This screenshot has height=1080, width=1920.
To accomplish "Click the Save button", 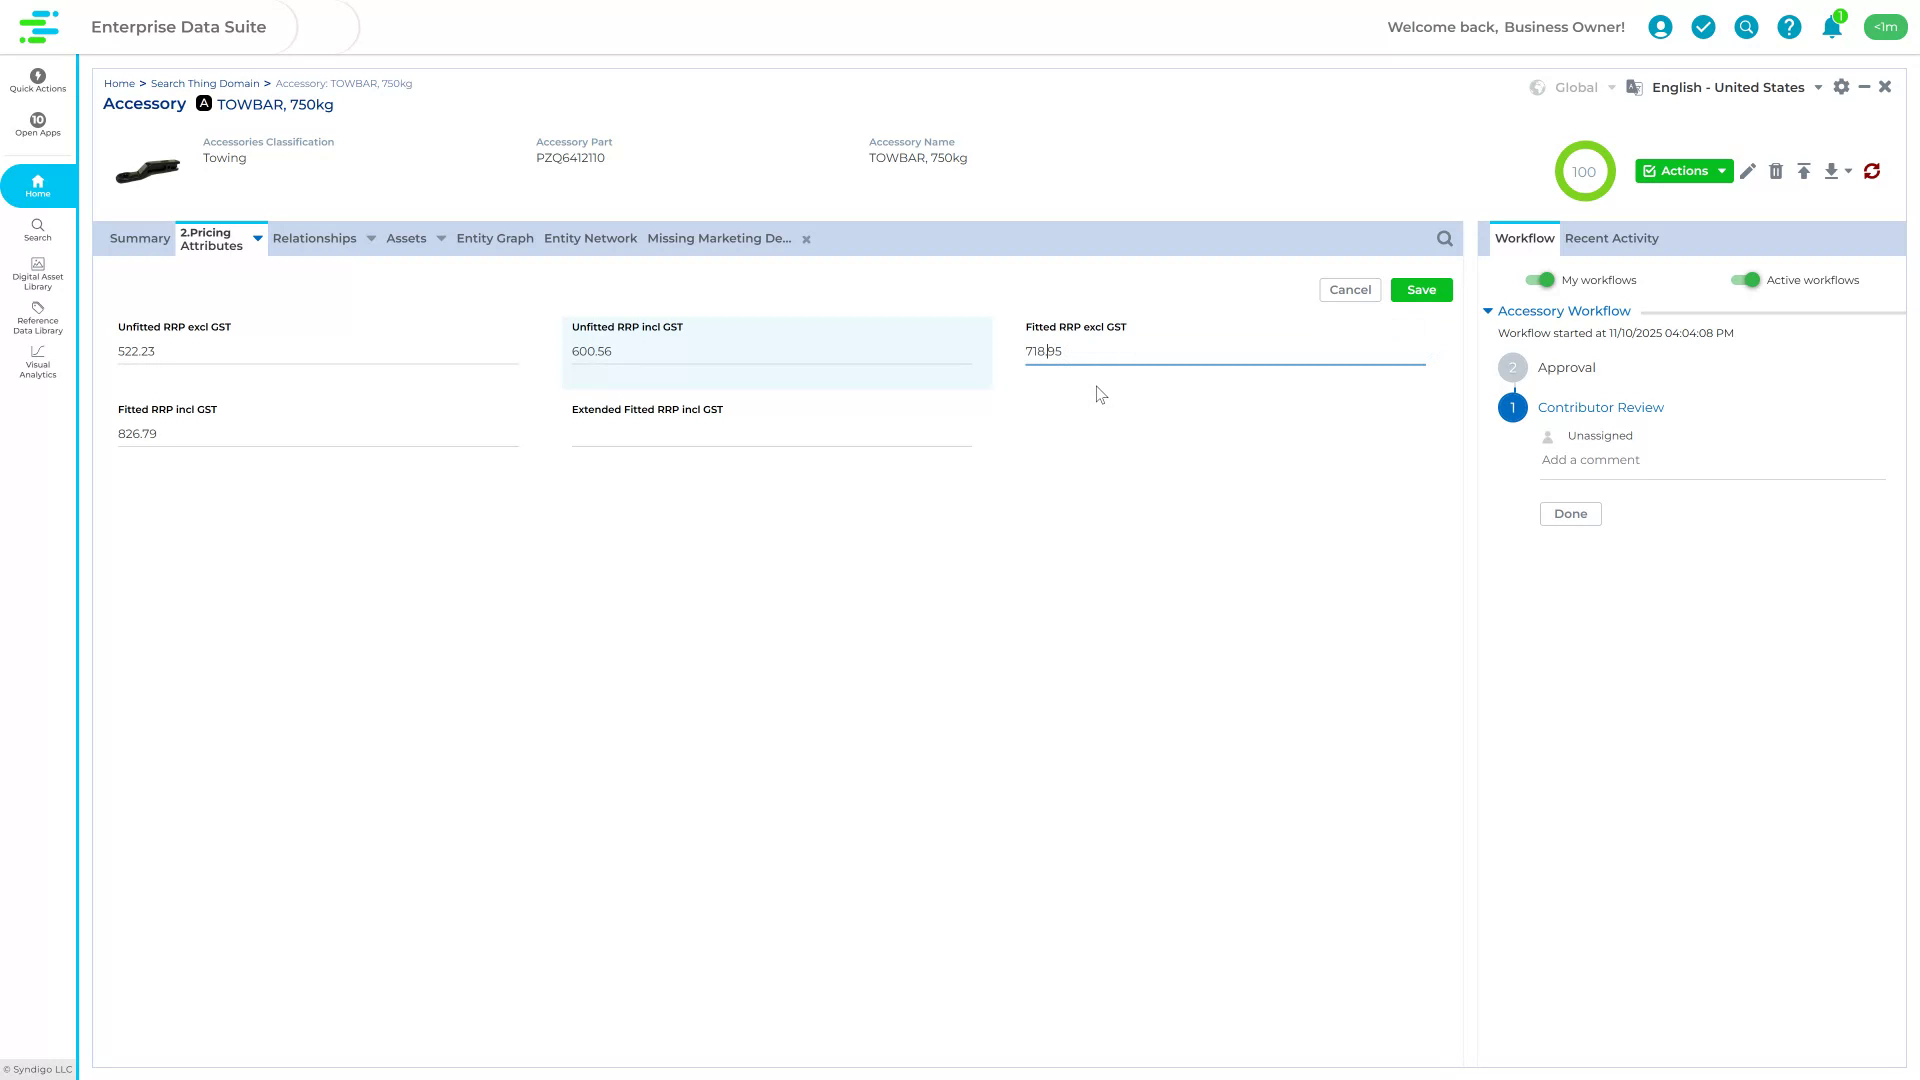I will pyautogui.click(x=1421, y=289).
